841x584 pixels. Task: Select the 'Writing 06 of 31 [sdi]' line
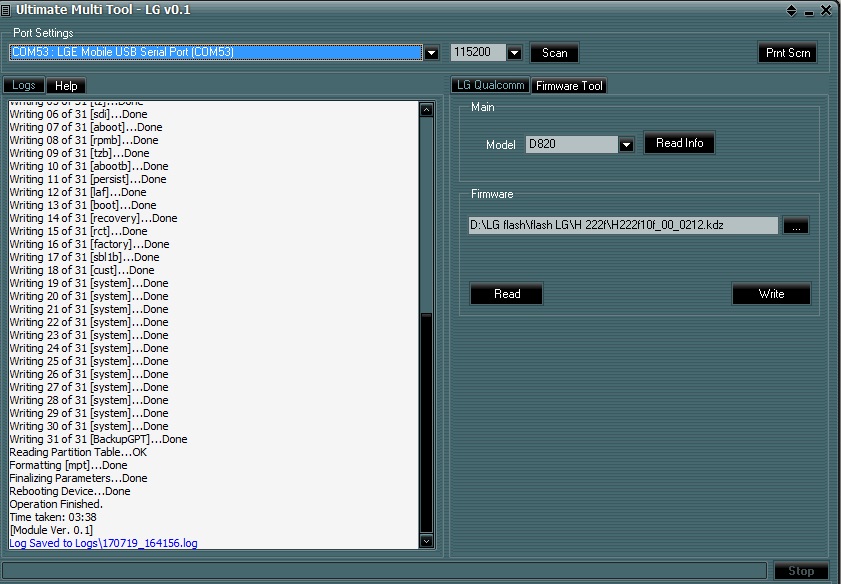[78, 114]
